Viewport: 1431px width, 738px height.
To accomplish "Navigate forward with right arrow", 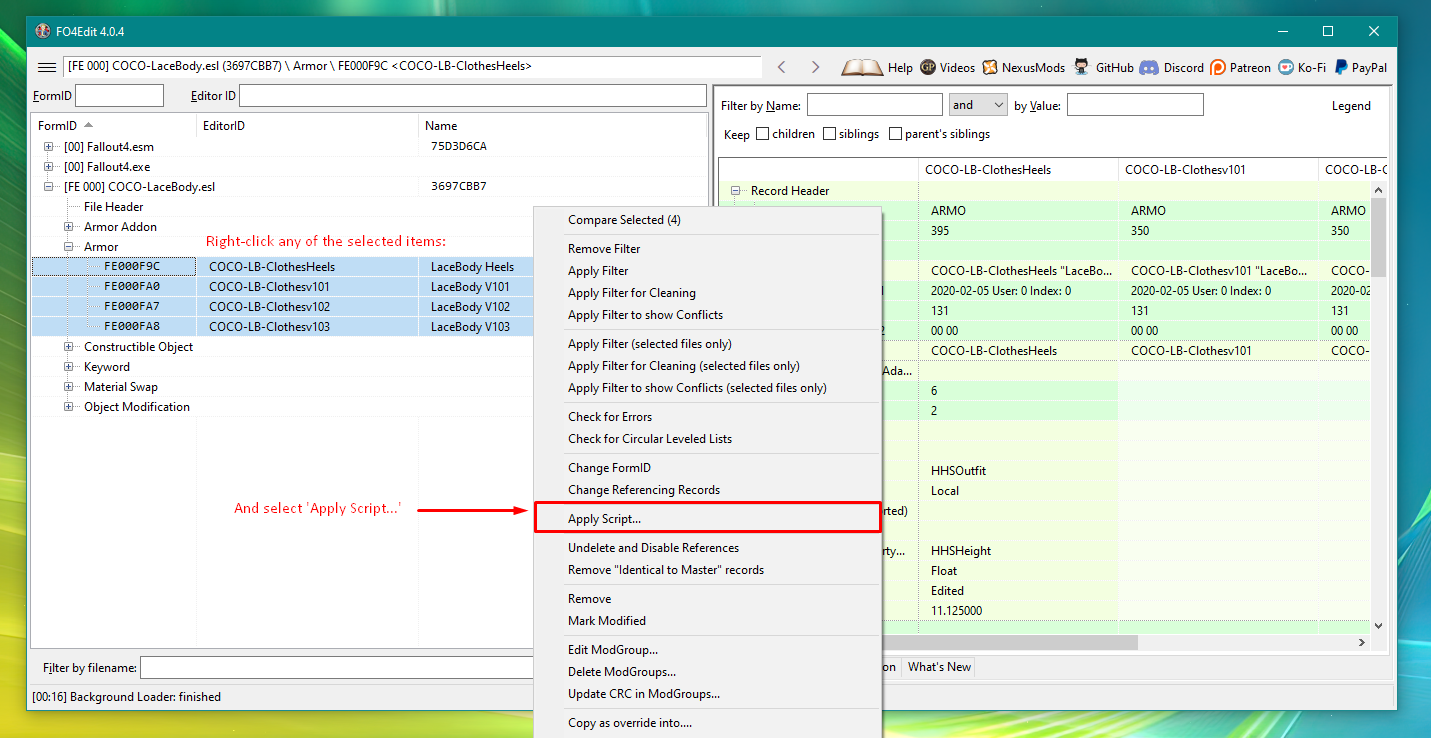I will pyautogui.click(x=816, y=67).
